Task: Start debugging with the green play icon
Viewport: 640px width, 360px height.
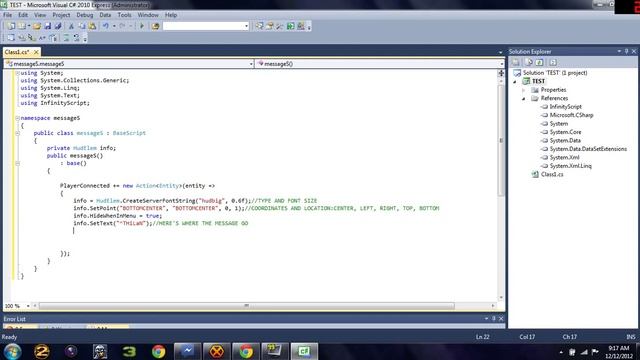Action: click(142, 26)
